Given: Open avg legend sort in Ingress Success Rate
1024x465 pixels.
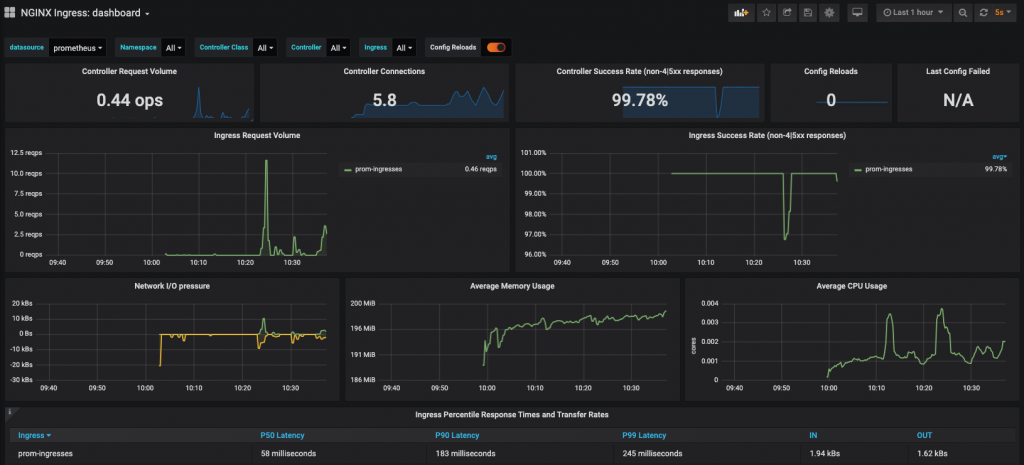Looking at the screenshot, I should pyautogui.click(x=999, y=156).
